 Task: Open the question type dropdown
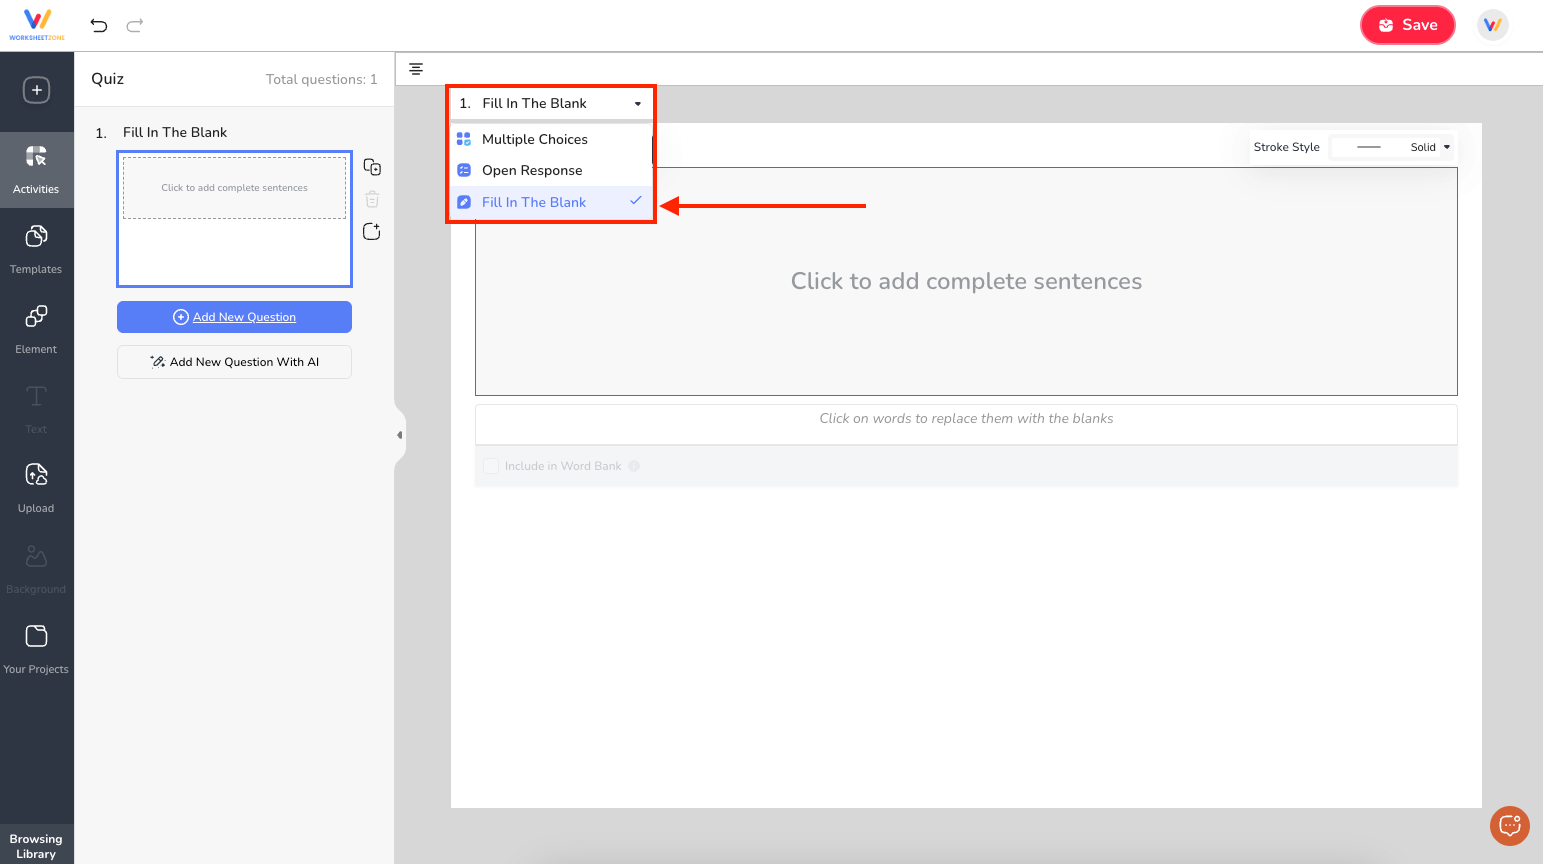(x=637, y=103)
